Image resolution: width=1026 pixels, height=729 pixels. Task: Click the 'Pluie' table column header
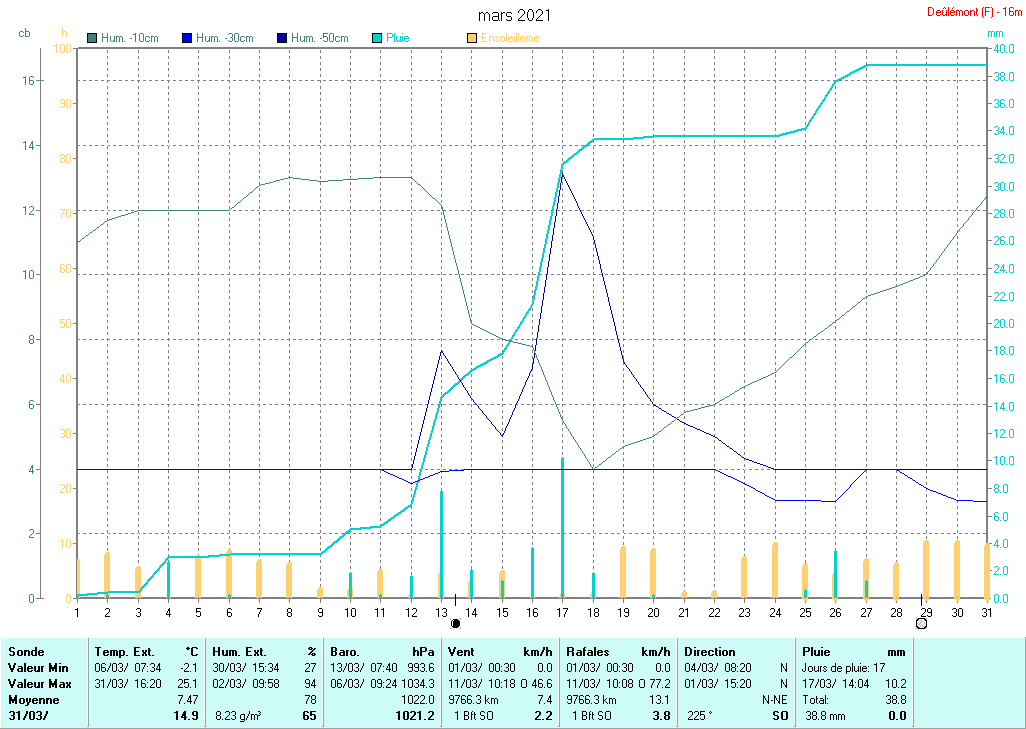(817, 651)
